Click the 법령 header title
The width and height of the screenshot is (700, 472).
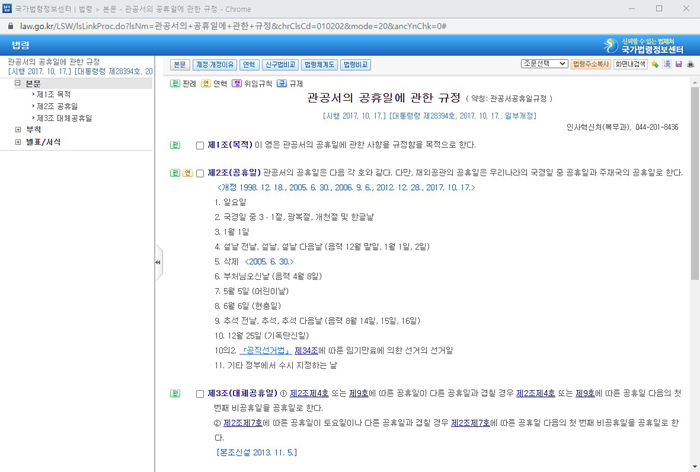[21, 45]
